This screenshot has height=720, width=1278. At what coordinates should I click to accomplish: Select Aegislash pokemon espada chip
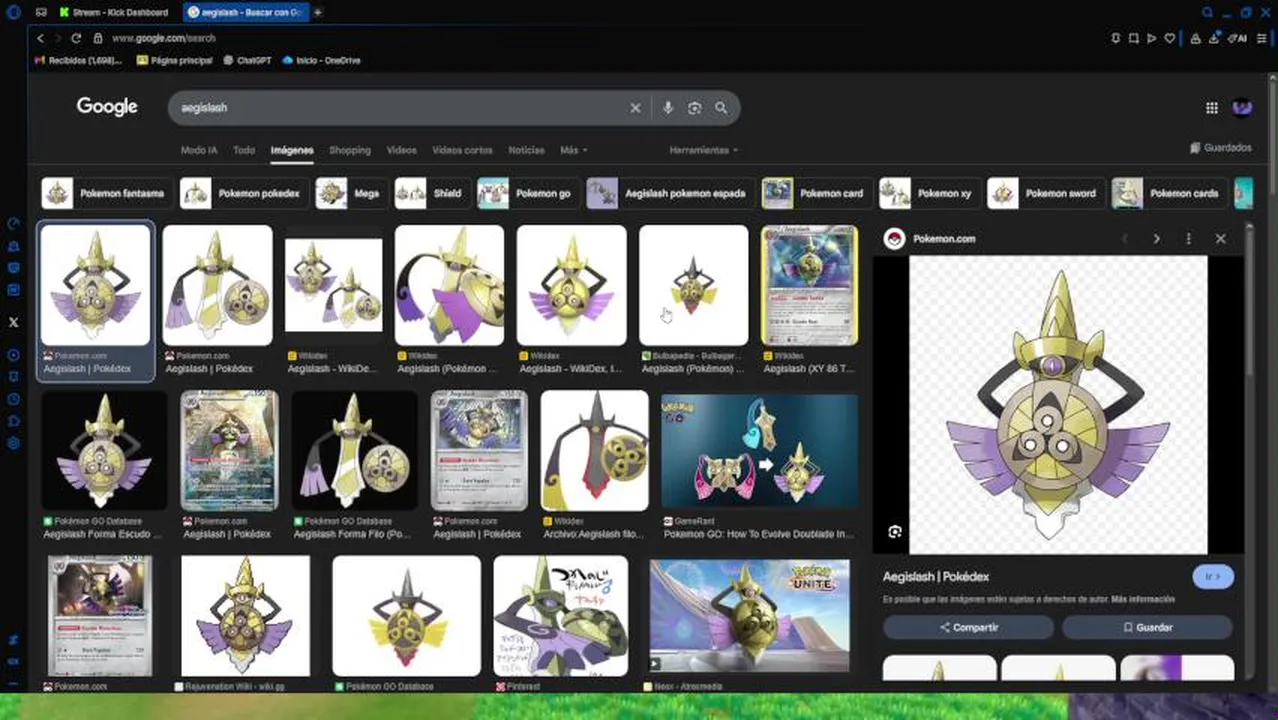(668, 194)
